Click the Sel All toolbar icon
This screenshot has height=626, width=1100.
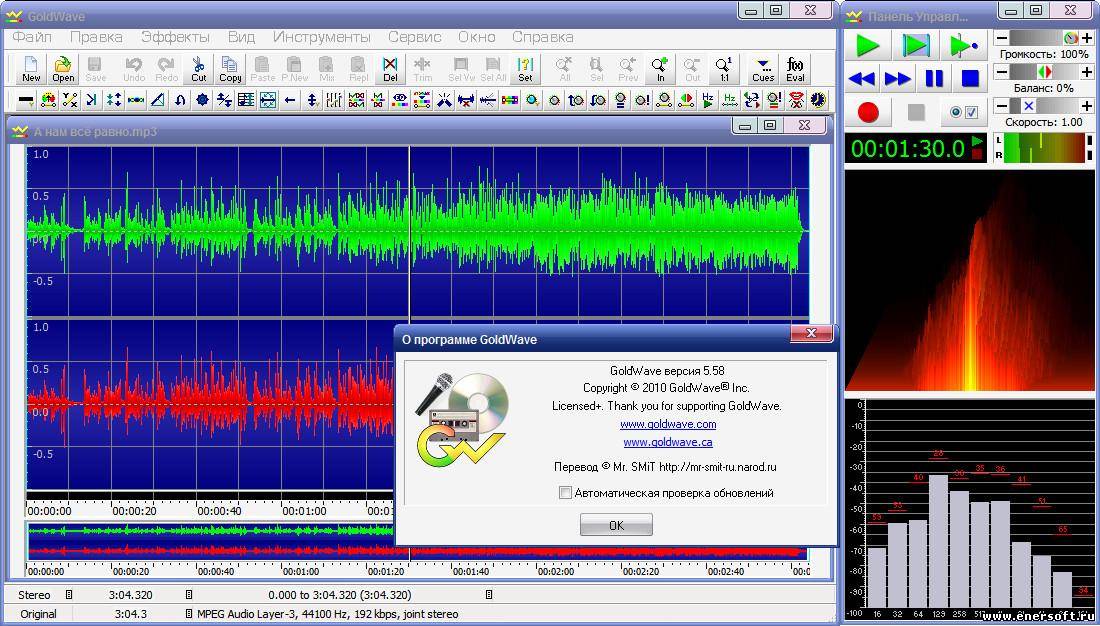pos(493,69)
